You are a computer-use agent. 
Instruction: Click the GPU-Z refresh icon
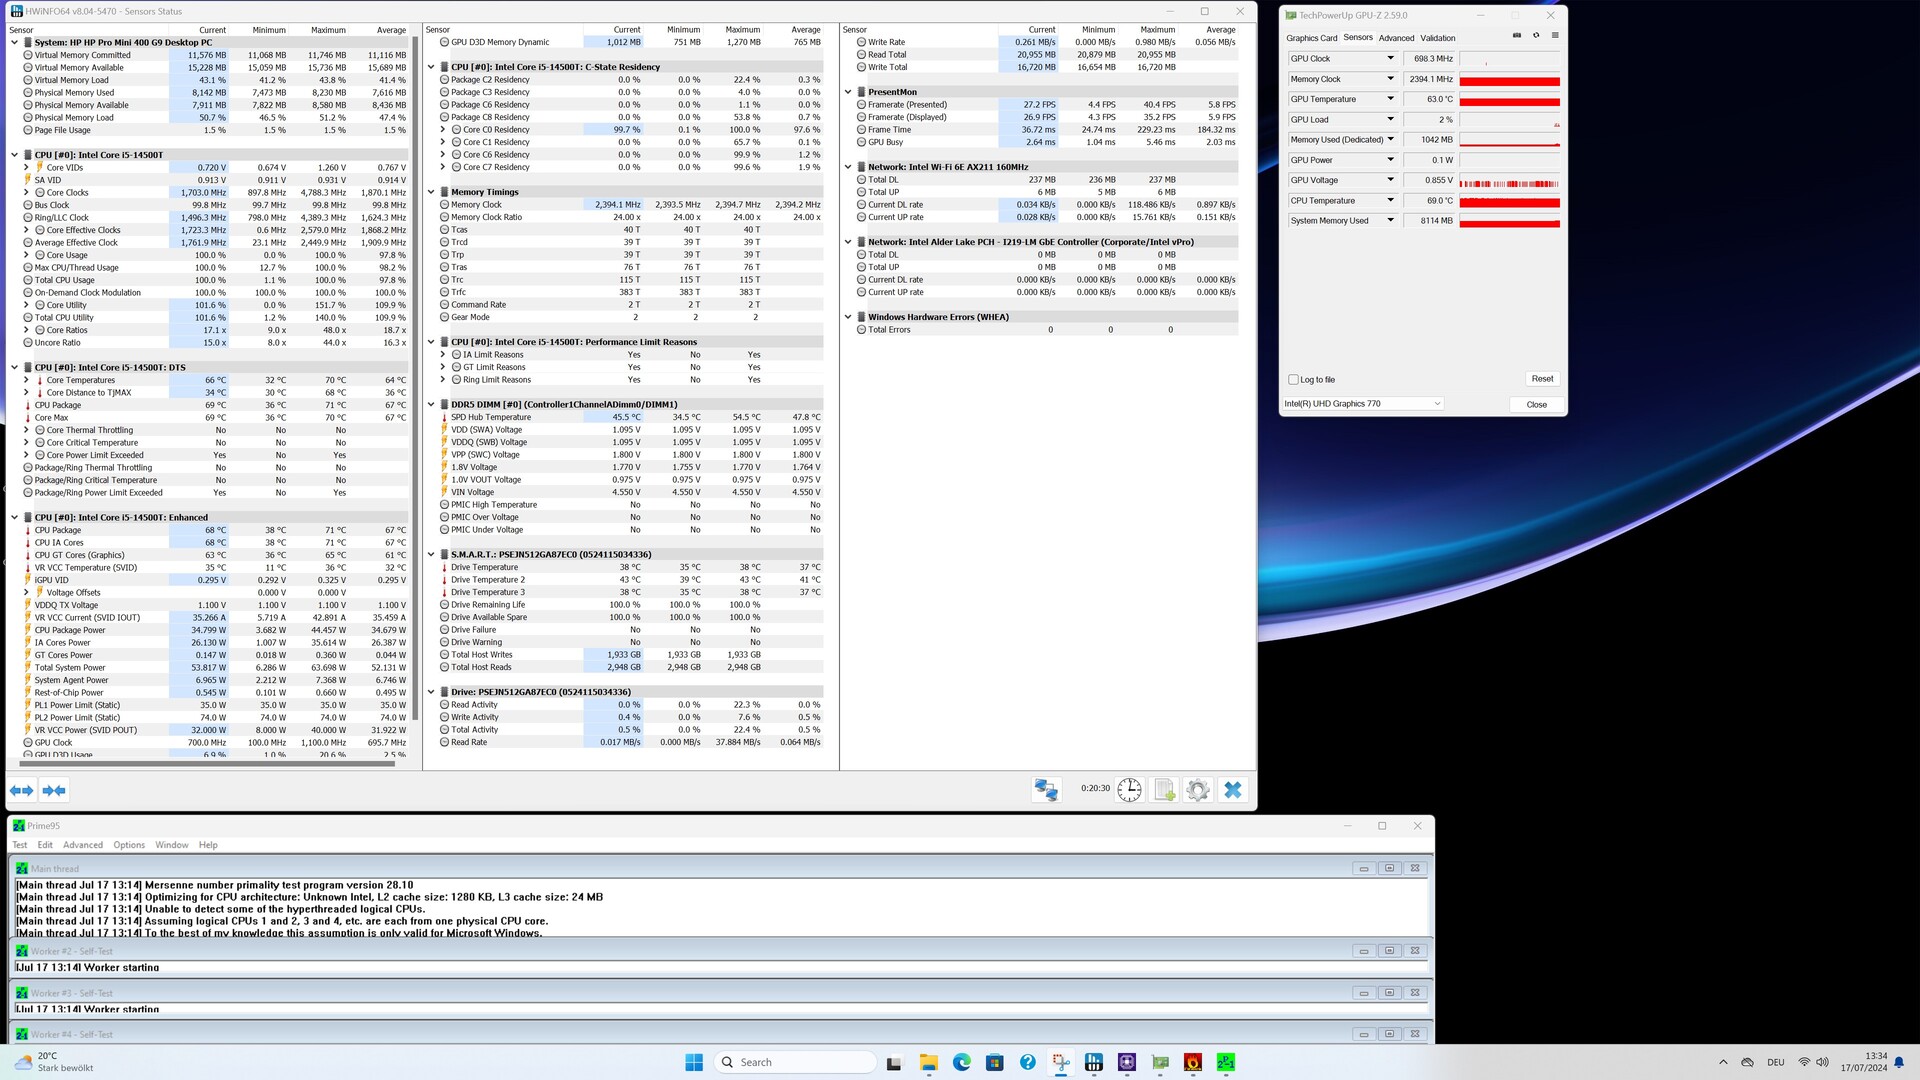[x=1536, y=36]
